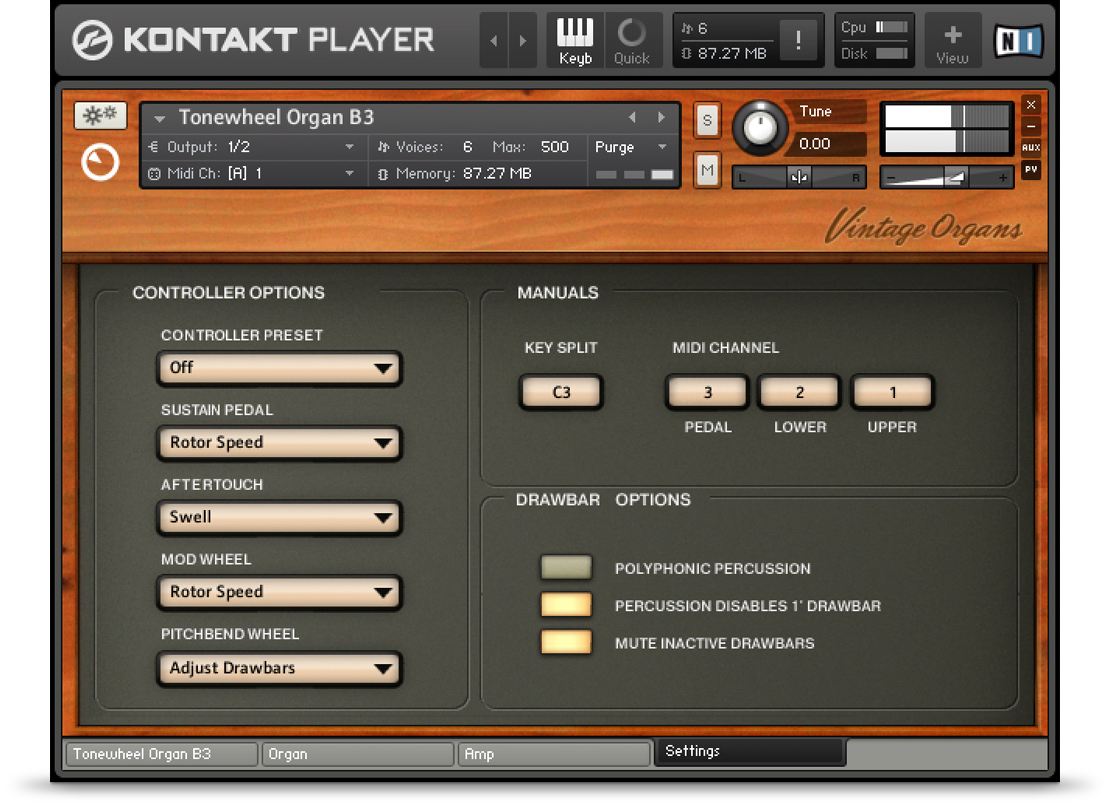Screen dimensions: 1110x807
Task: Click the Kontakt logo icon
Action: click(93, 40)
